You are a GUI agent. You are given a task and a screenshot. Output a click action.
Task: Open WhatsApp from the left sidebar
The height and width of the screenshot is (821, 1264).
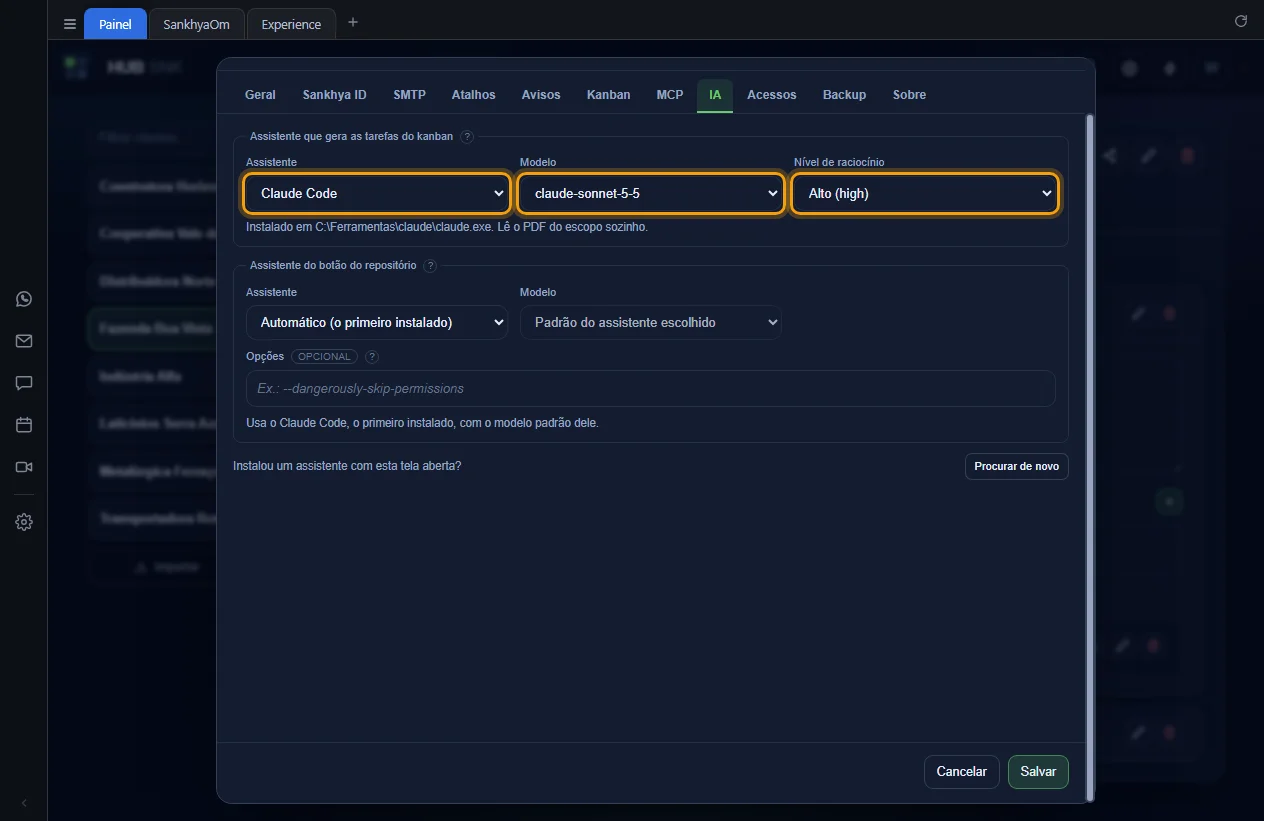(x=24, y=299)
